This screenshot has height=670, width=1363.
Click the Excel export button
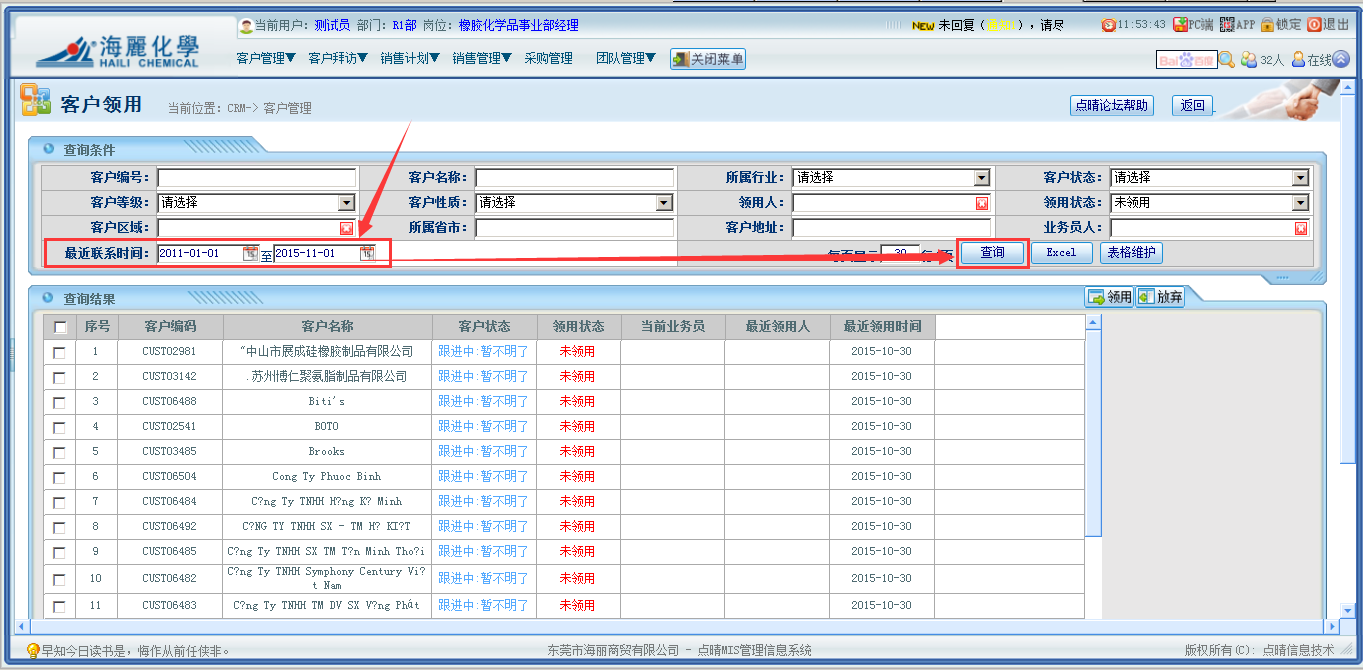pos(1061,253)
